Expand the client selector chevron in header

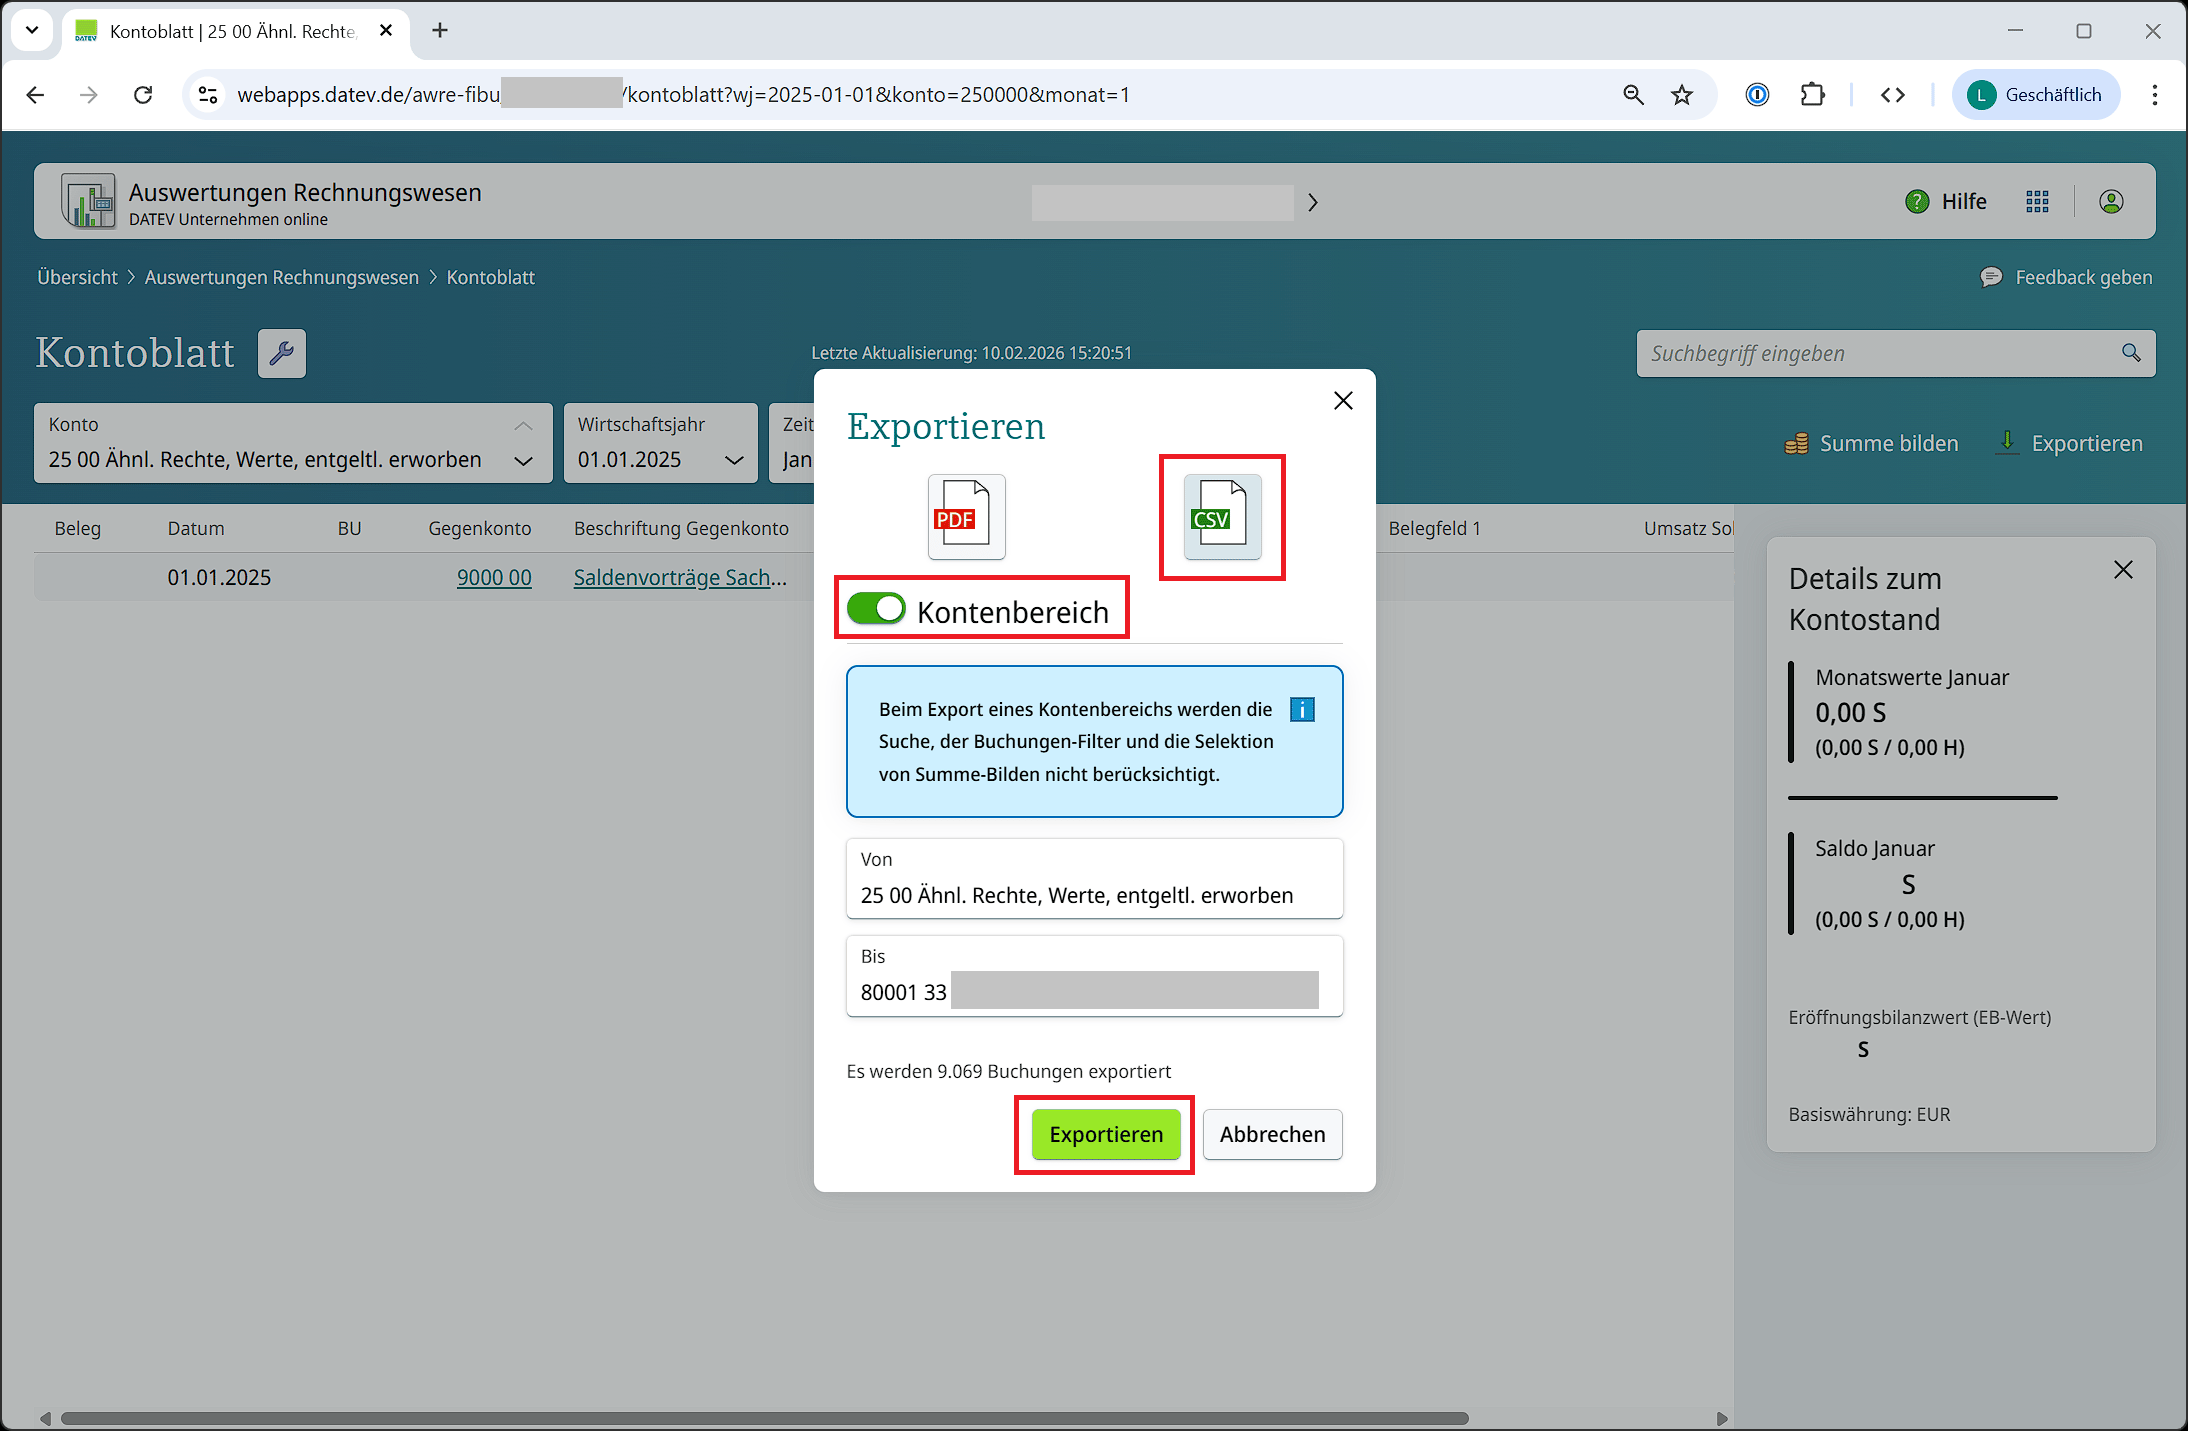[x=1313, y=202]
